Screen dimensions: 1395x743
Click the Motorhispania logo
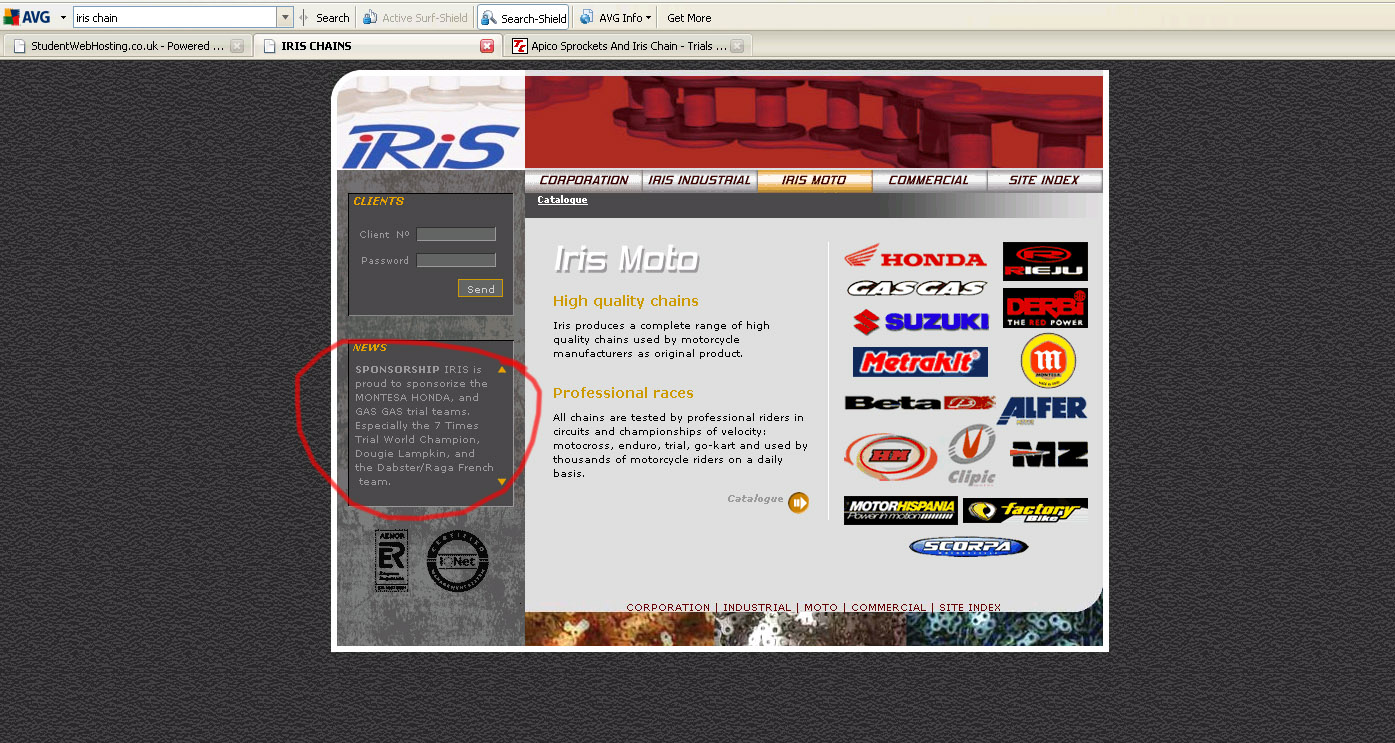coord(901,510)
